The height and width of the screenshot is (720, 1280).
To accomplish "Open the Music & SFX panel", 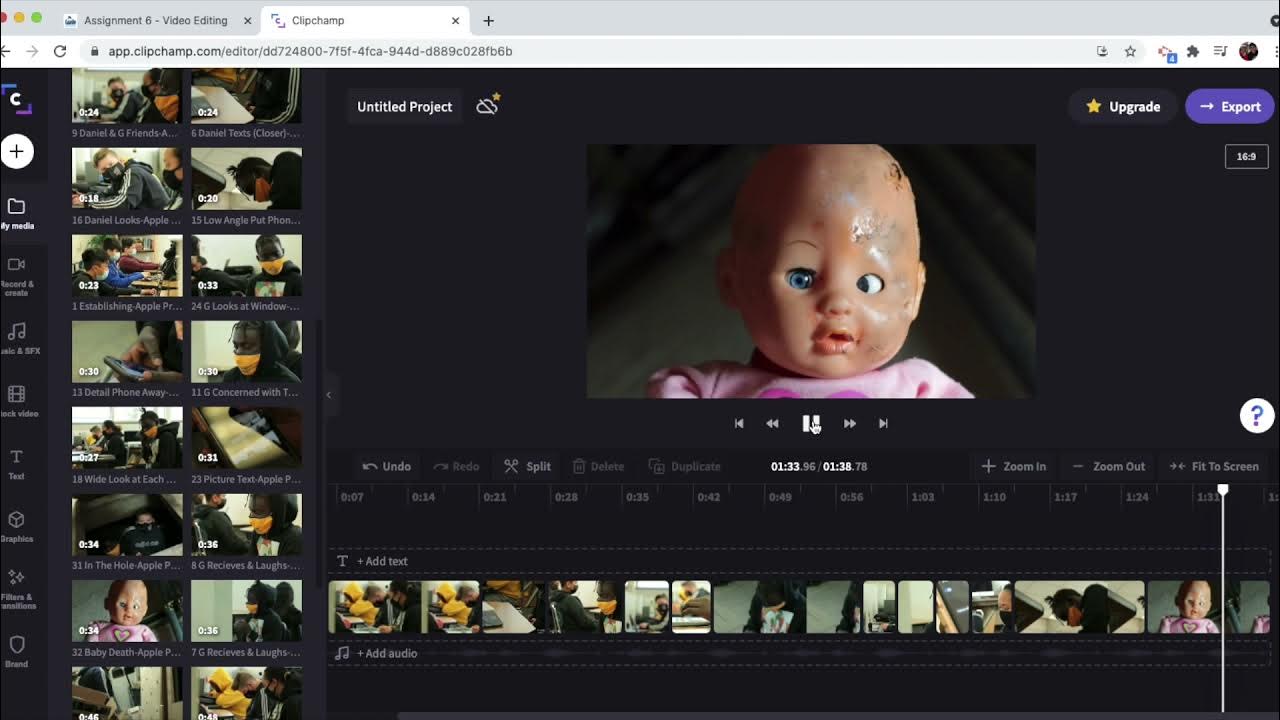I will tap(17, 339).
